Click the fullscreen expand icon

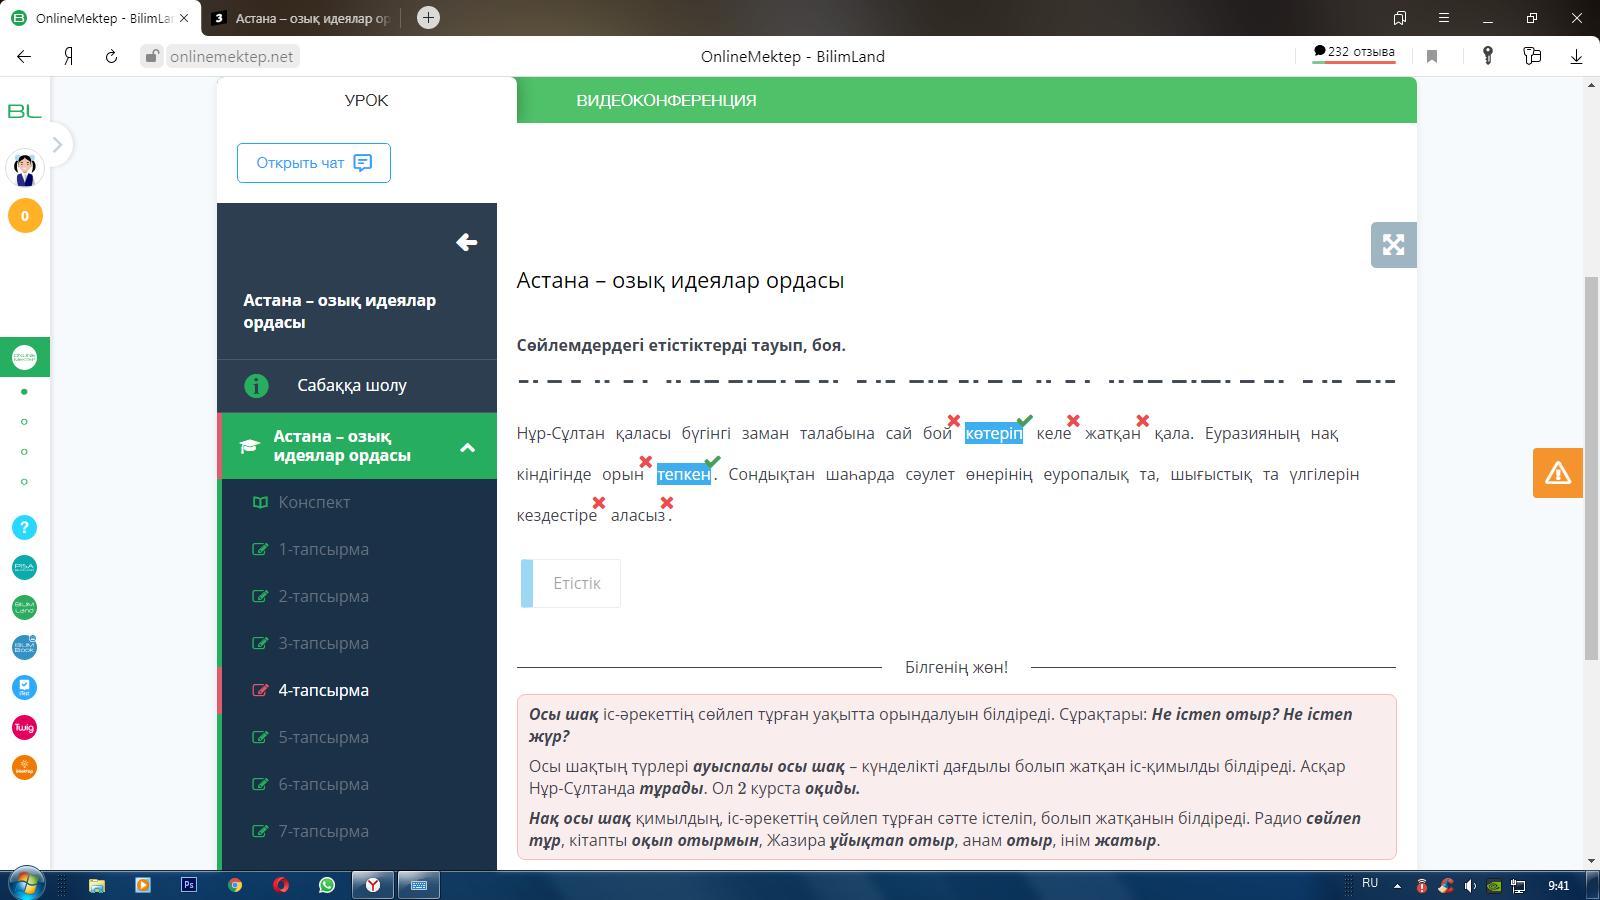[1393, 245]
